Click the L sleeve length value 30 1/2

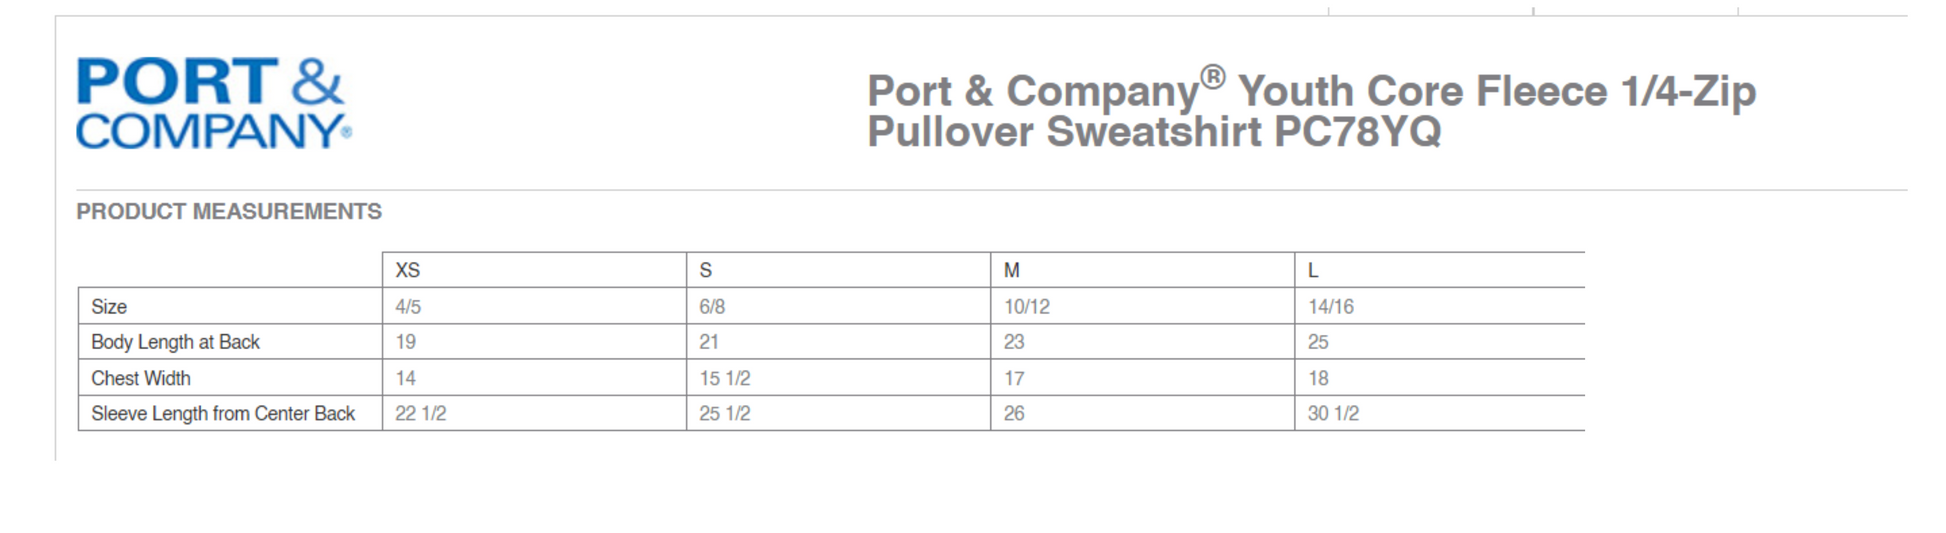1333,414
